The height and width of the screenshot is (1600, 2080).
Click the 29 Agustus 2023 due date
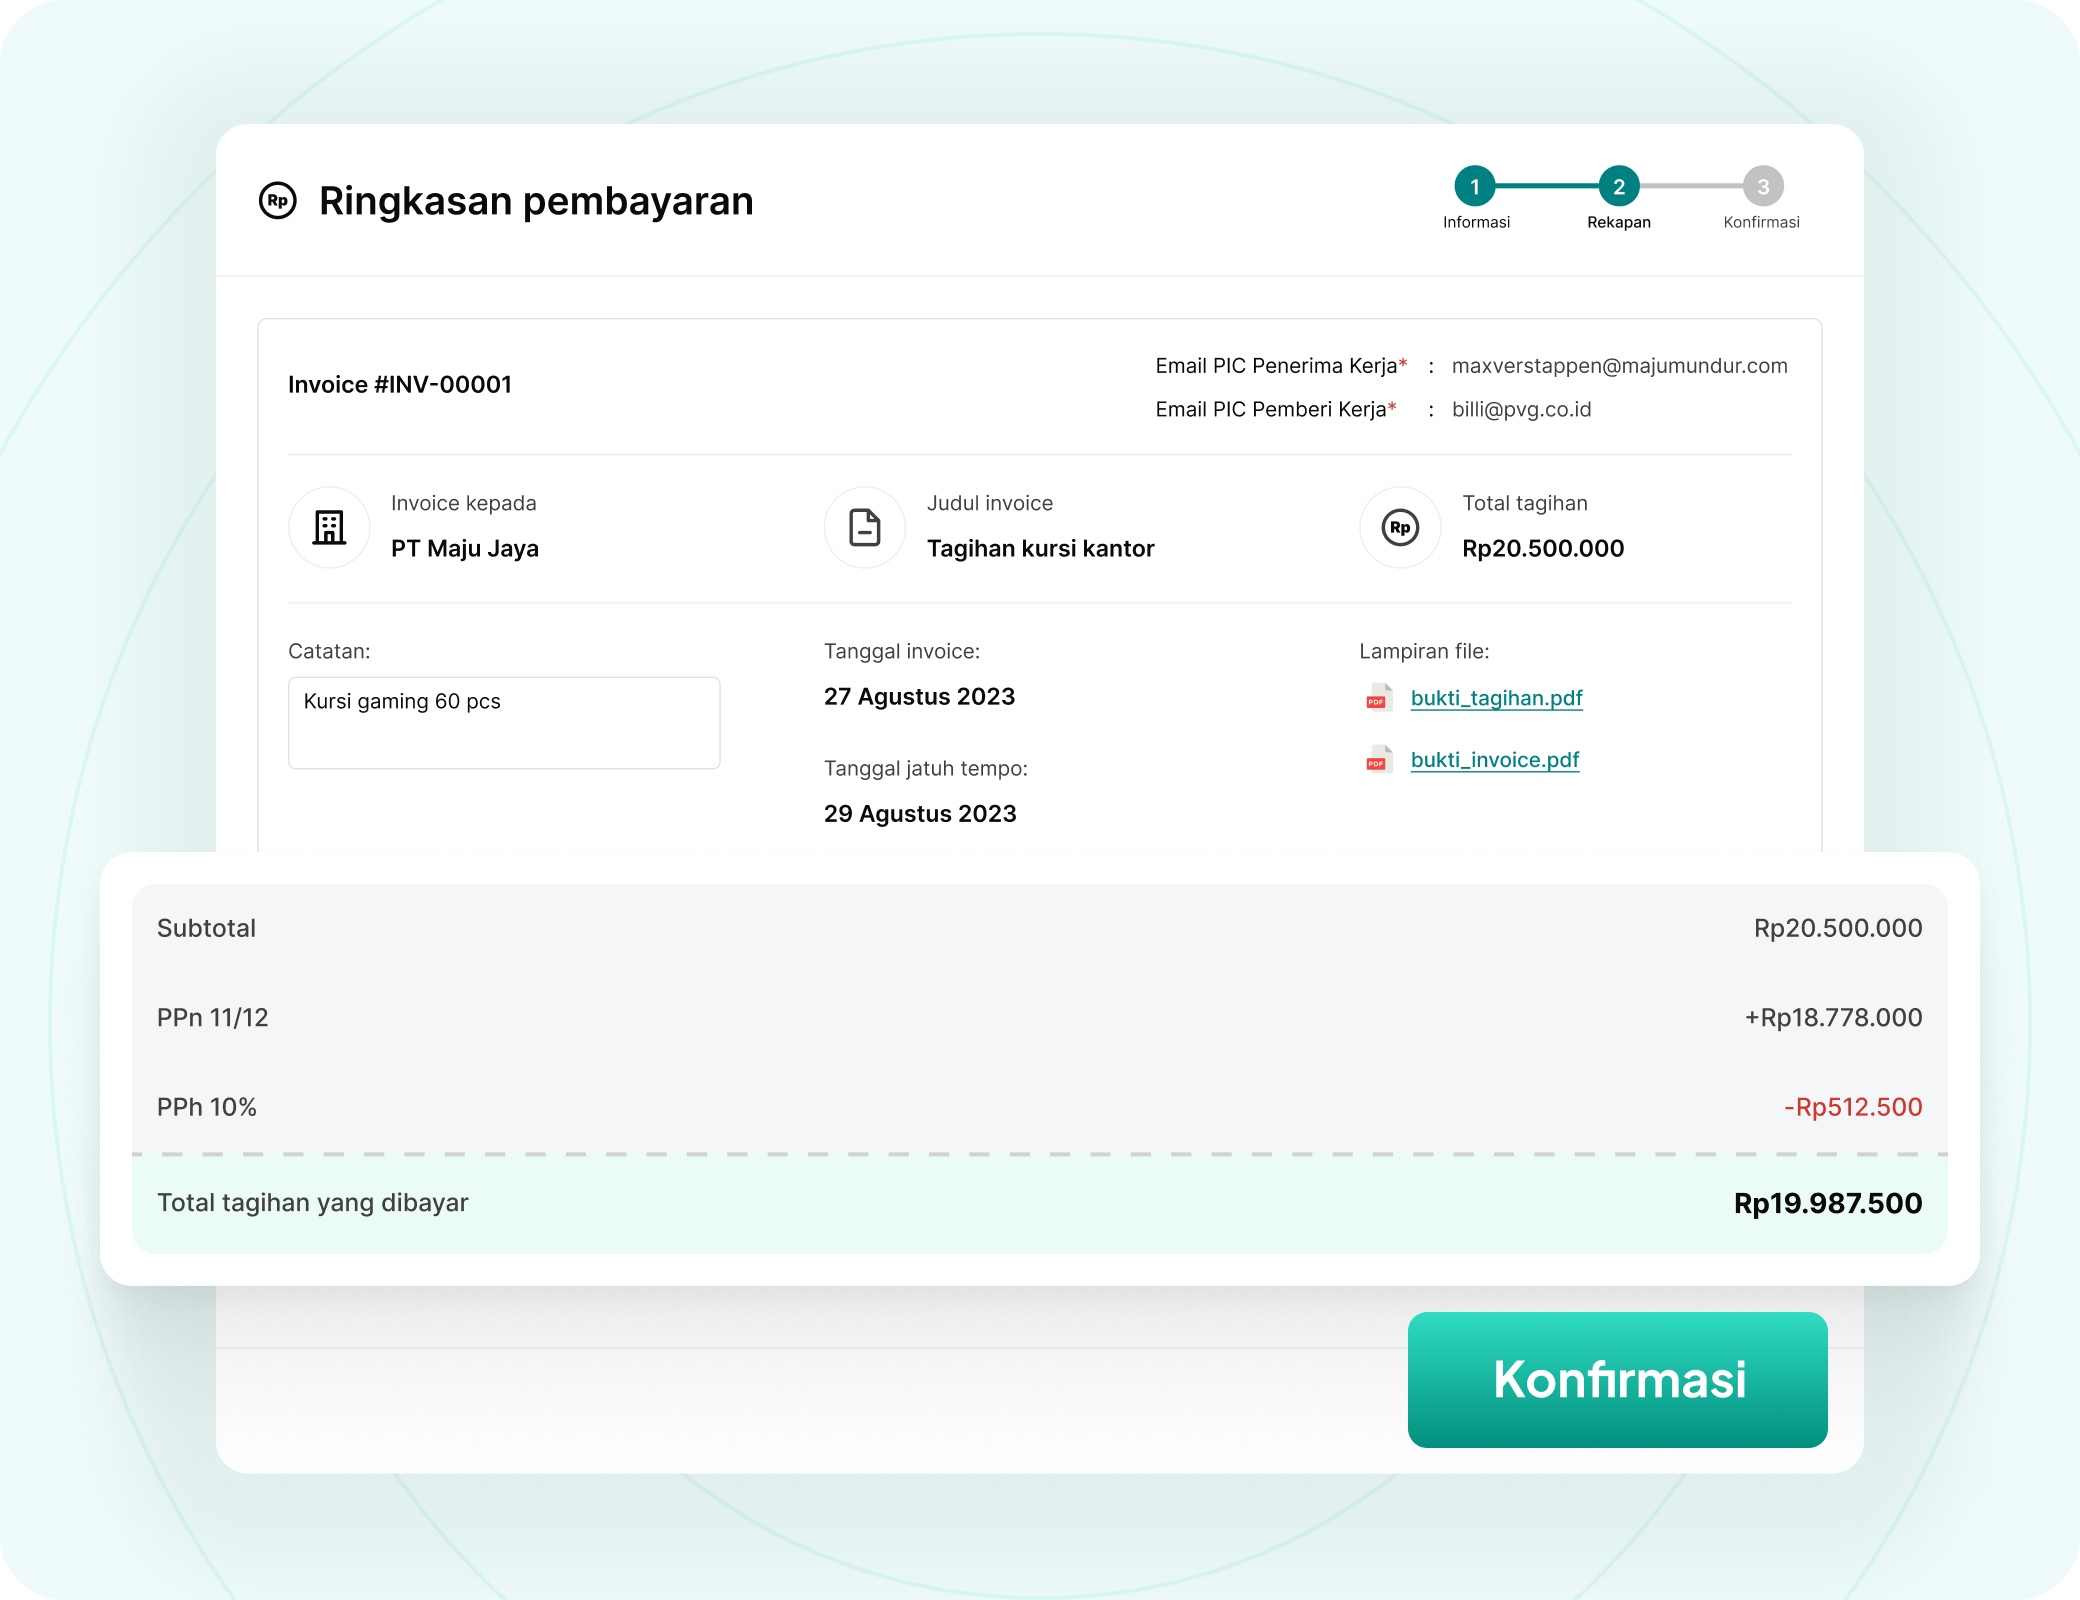click(x=920, y=814)
